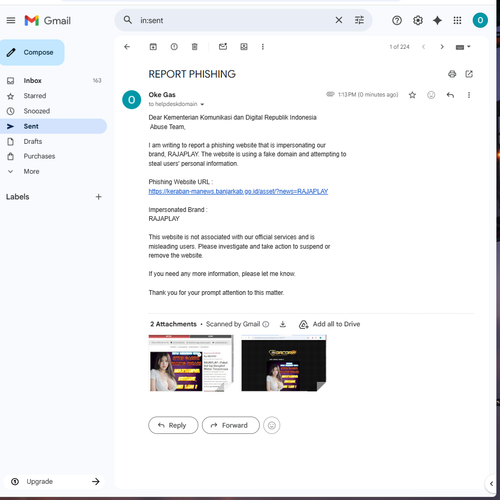Delete this email with trash icon
The image size is (500, 500).
click(195, 47)
